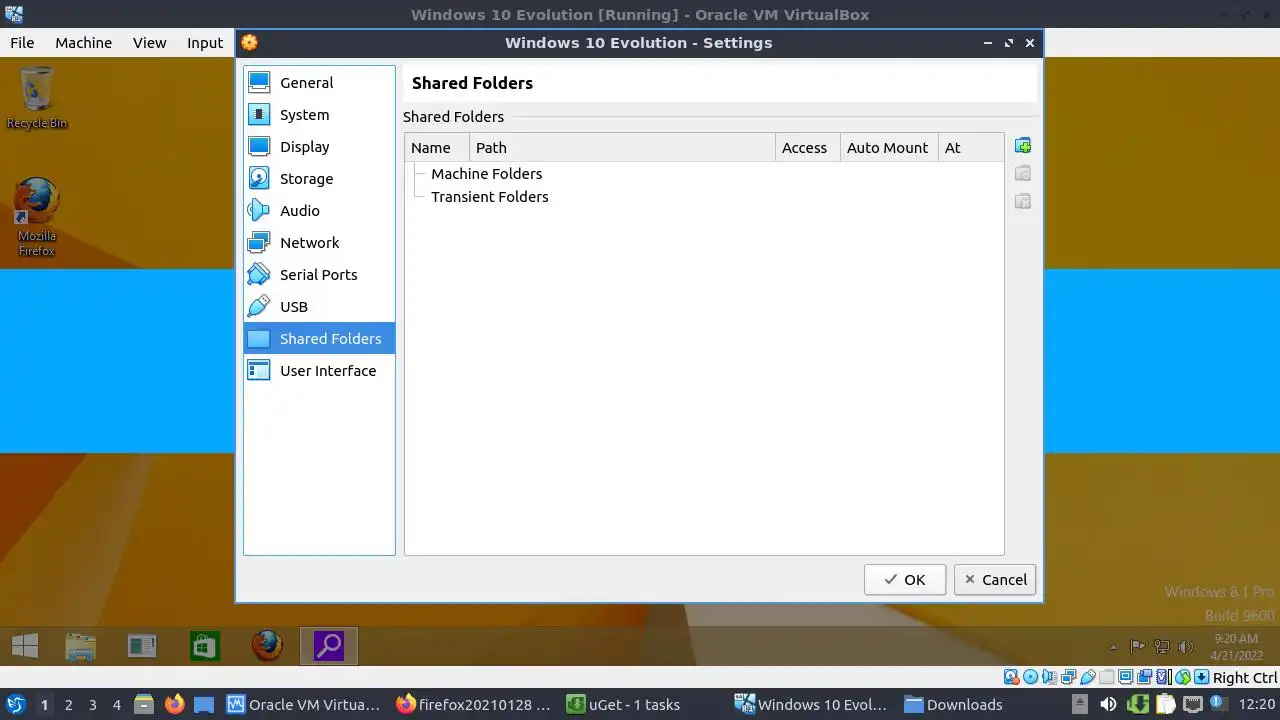Open System settings category
Viewport: 1280px width, 720px height.
click(319, 115)
